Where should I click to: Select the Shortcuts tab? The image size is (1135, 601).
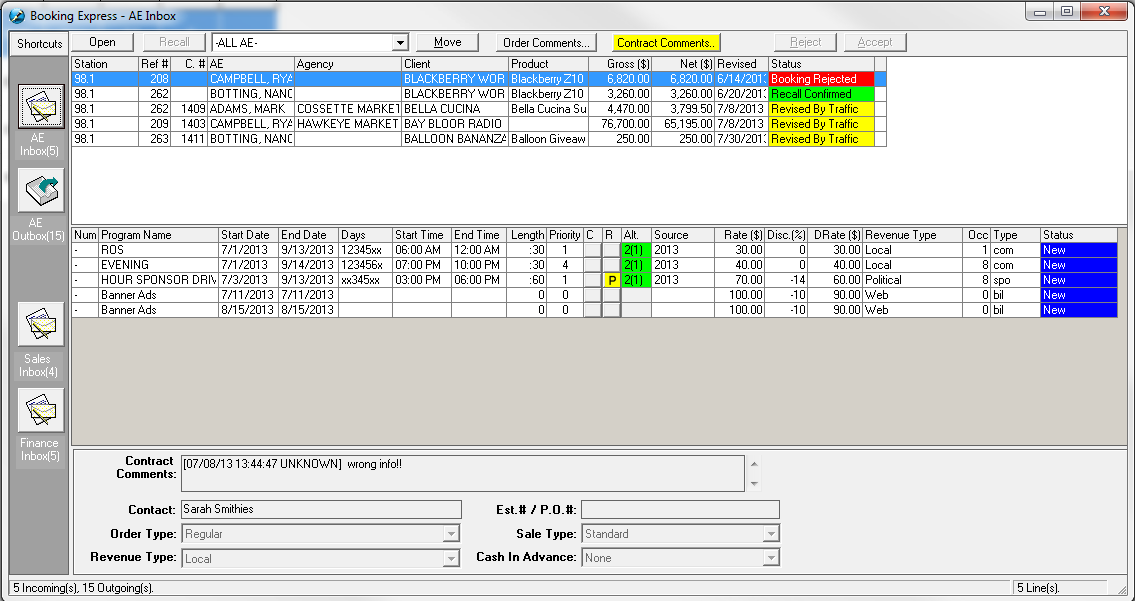click(x=40, y=44)
